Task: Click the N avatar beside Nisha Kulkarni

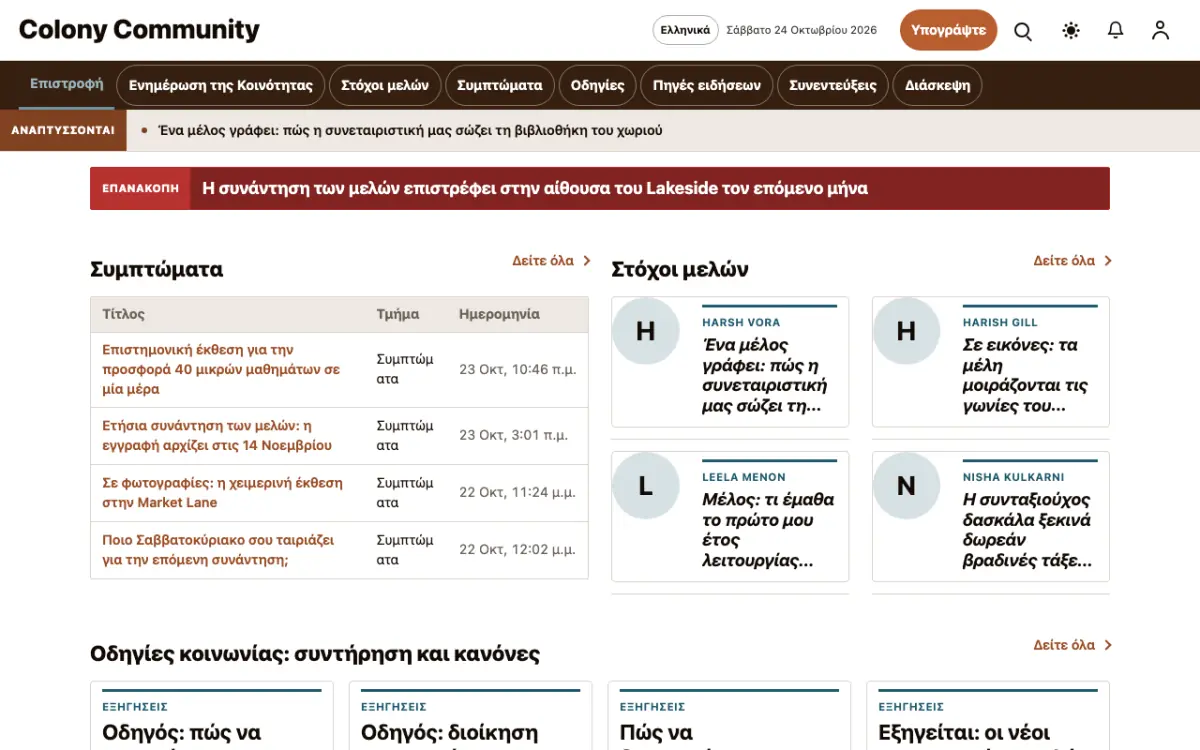Action: (x=906, y=486)
